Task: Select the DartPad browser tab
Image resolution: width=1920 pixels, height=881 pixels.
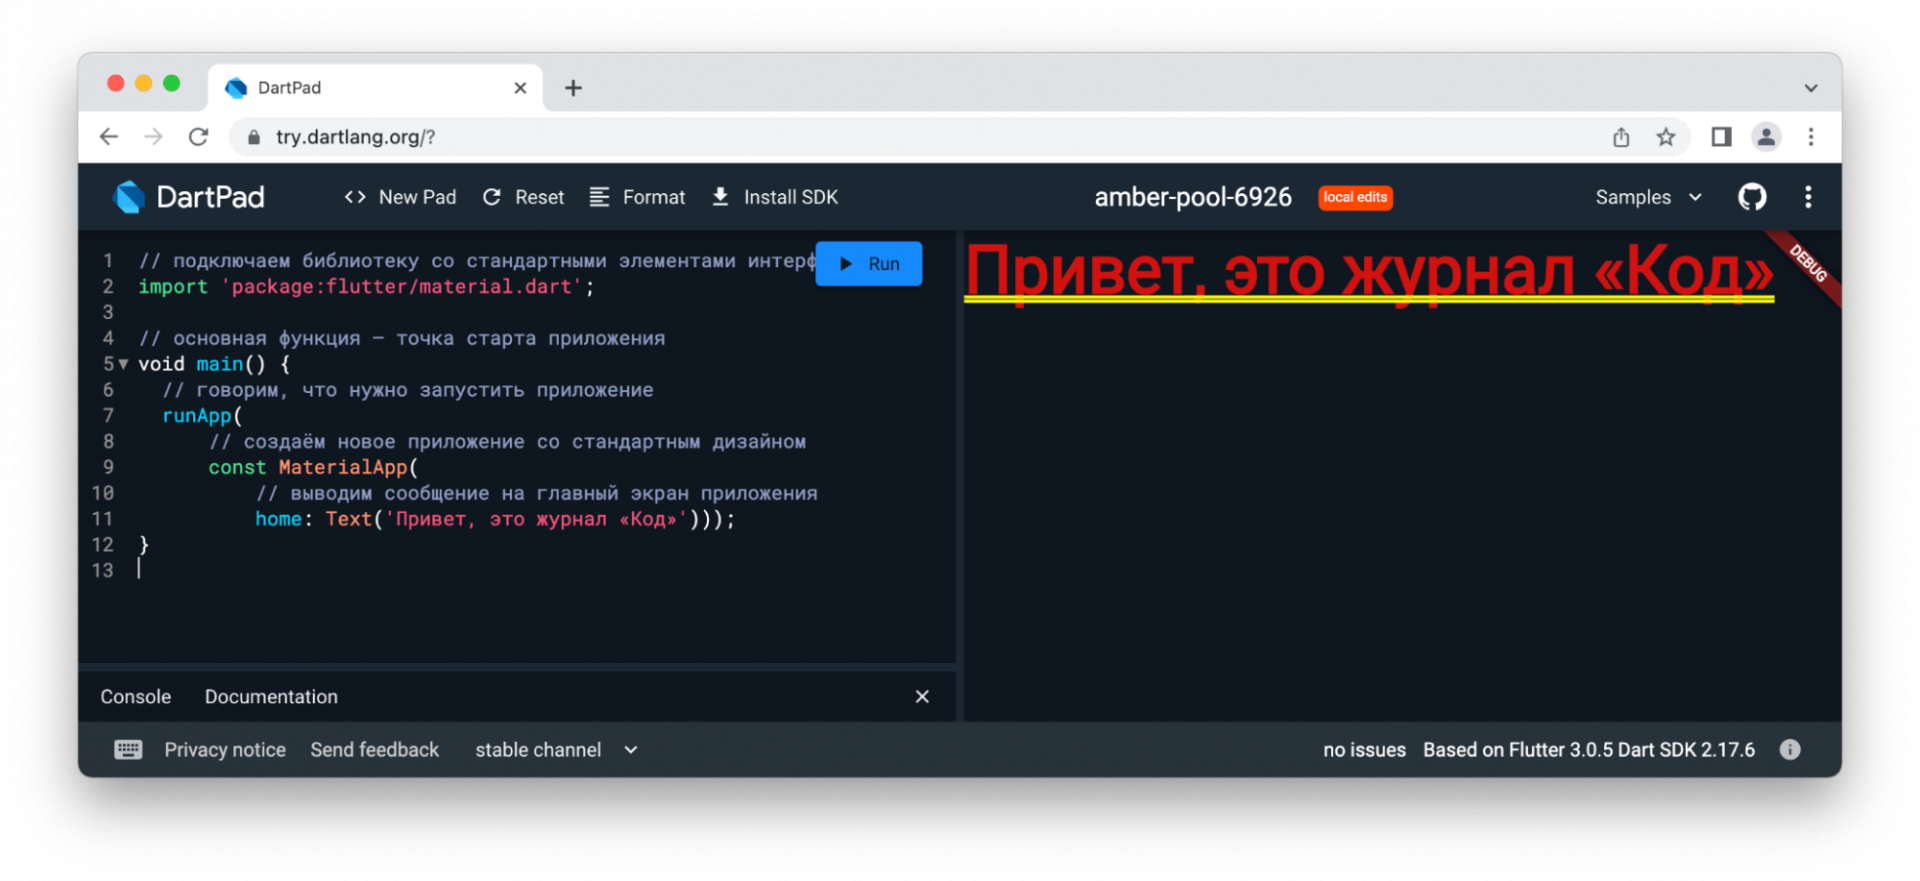Action: pyautogui.click(x=375, y=88)
